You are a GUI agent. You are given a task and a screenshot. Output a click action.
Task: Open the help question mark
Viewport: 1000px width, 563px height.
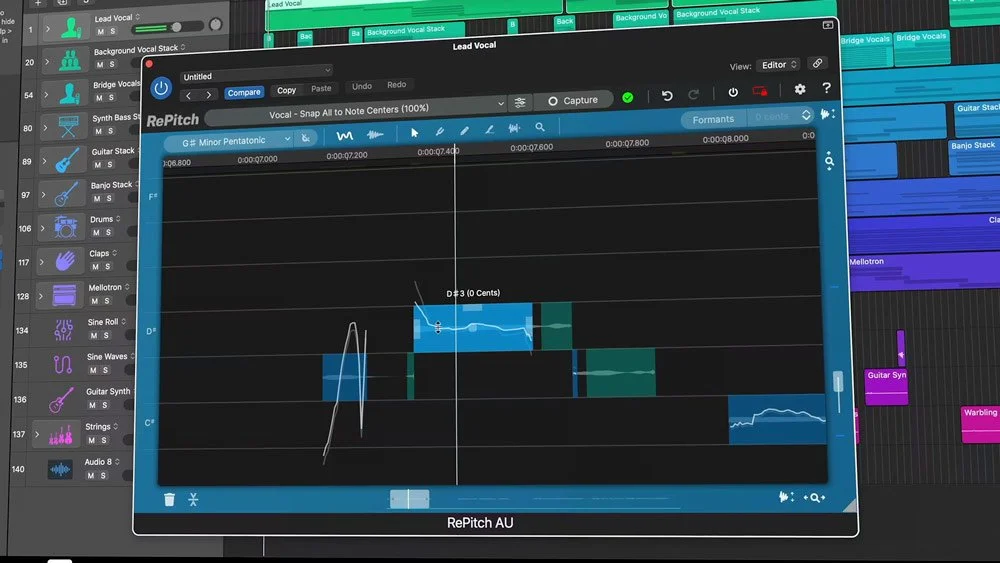point(827,88)
